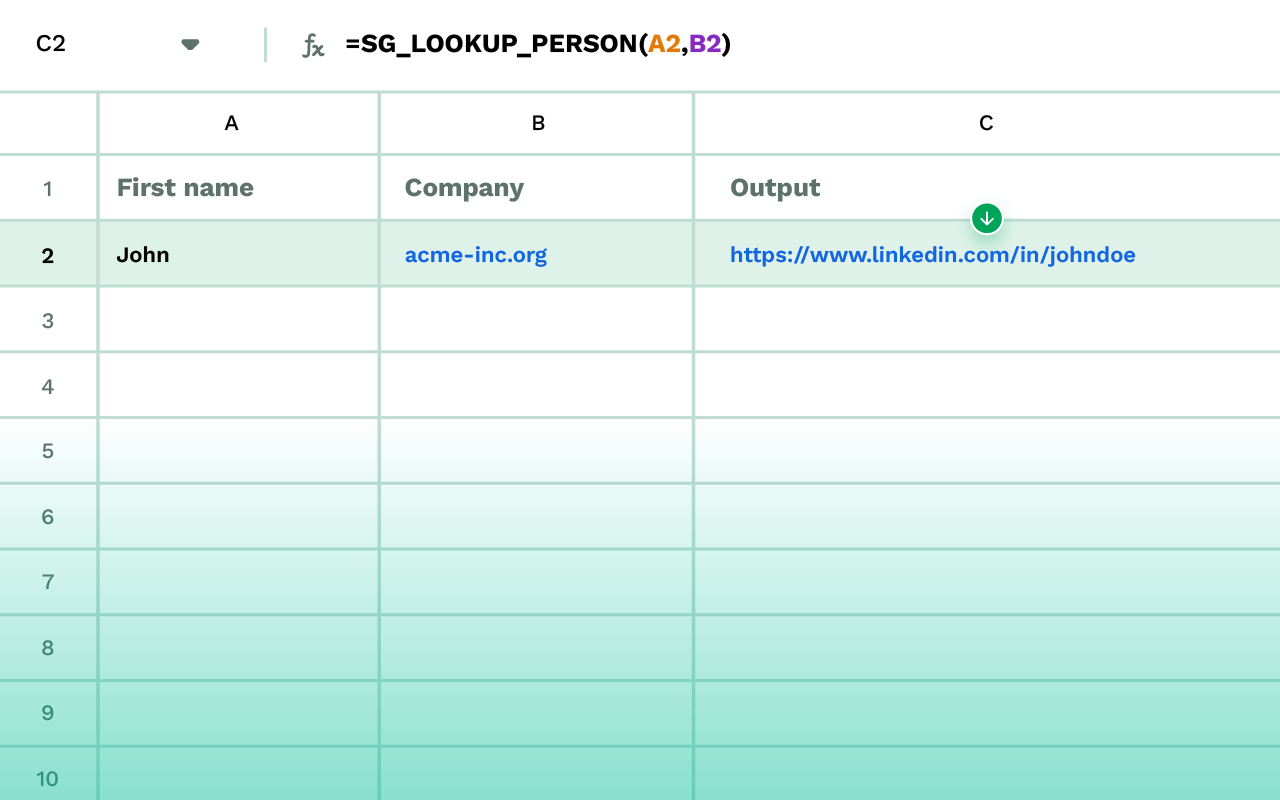The height and width of the screenshot is (800, 1280).
Task: Click the green fill-down arrow icon
Action: point(986,217)
